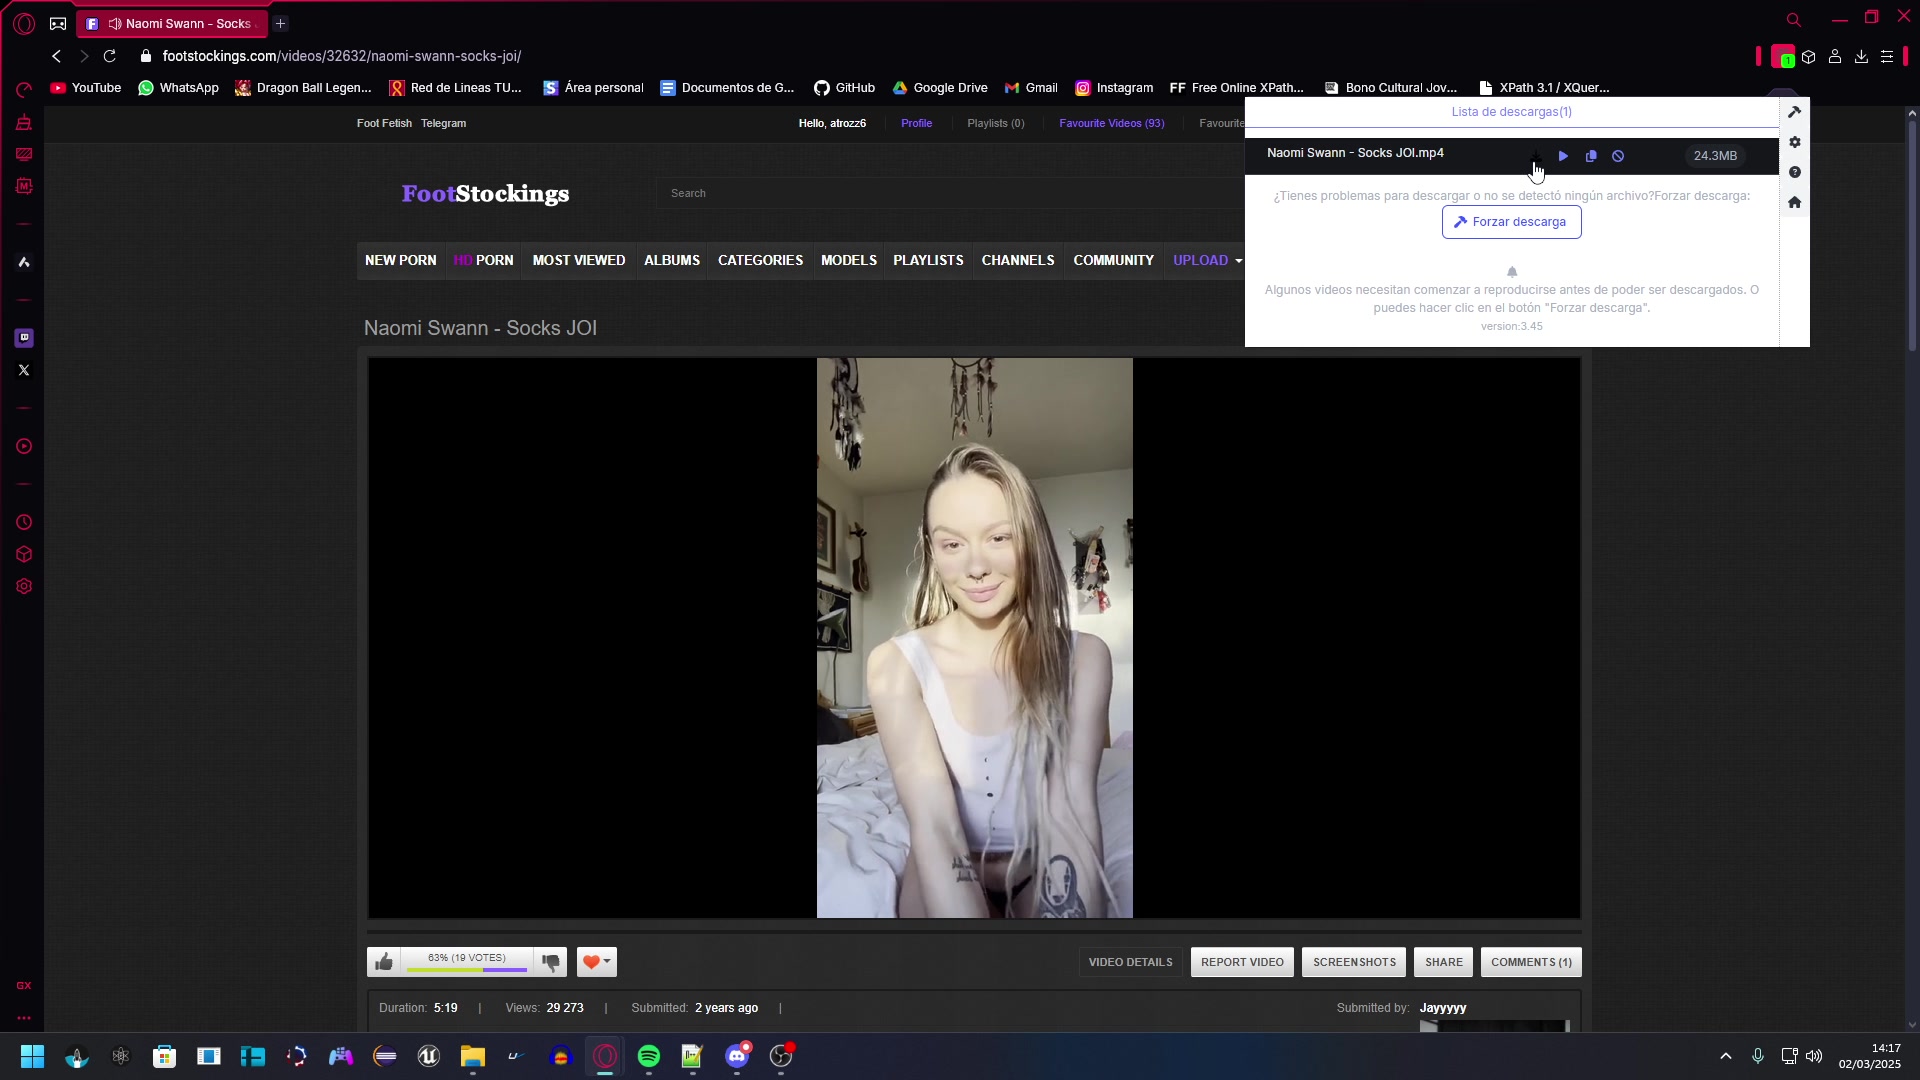This screenshot has height=1080, width=1920.
Task: Open the downloader settings gear icon
Action: click(1795, 142)
